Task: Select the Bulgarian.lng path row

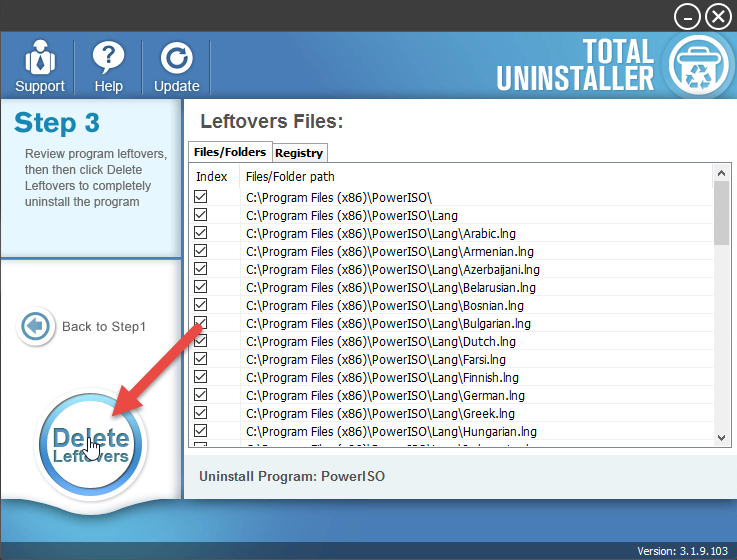Action: point(451,323)
